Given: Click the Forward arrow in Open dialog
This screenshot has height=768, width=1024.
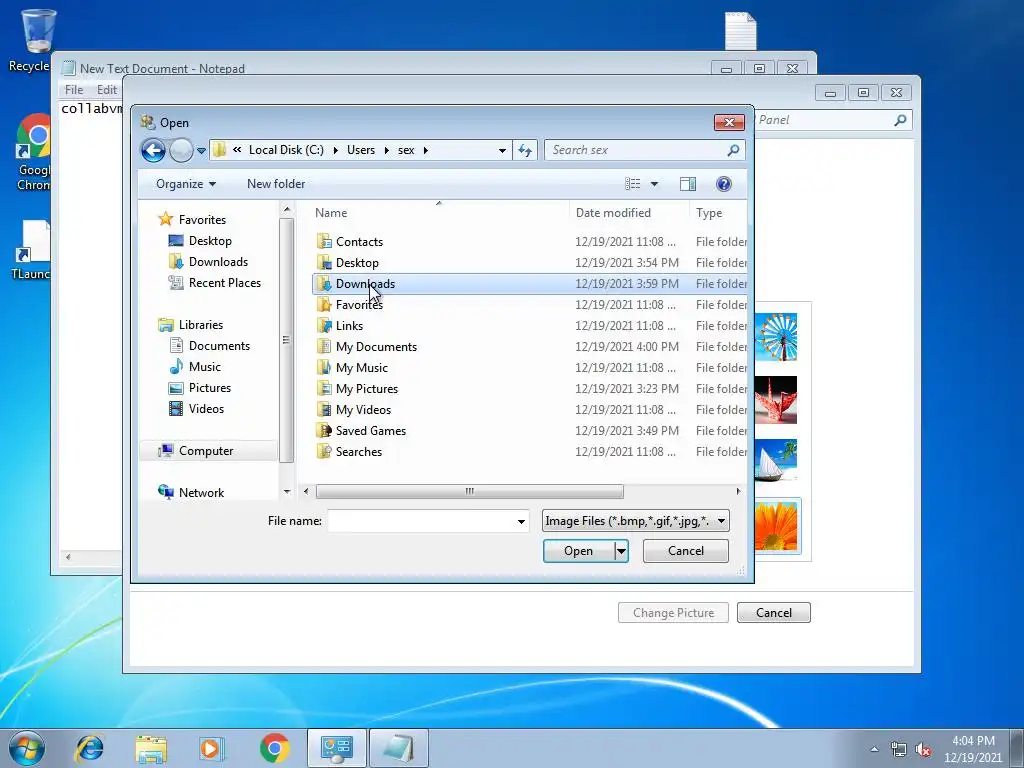Looking at the screenshot, I should pyautogui.click(x=182, y=150).
